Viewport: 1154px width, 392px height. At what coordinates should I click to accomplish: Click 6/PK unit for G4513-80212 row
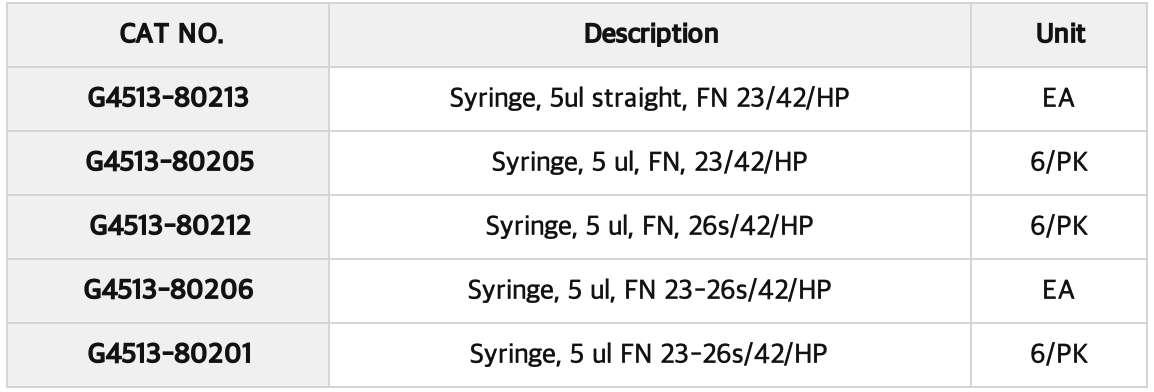pos(1058,226)
